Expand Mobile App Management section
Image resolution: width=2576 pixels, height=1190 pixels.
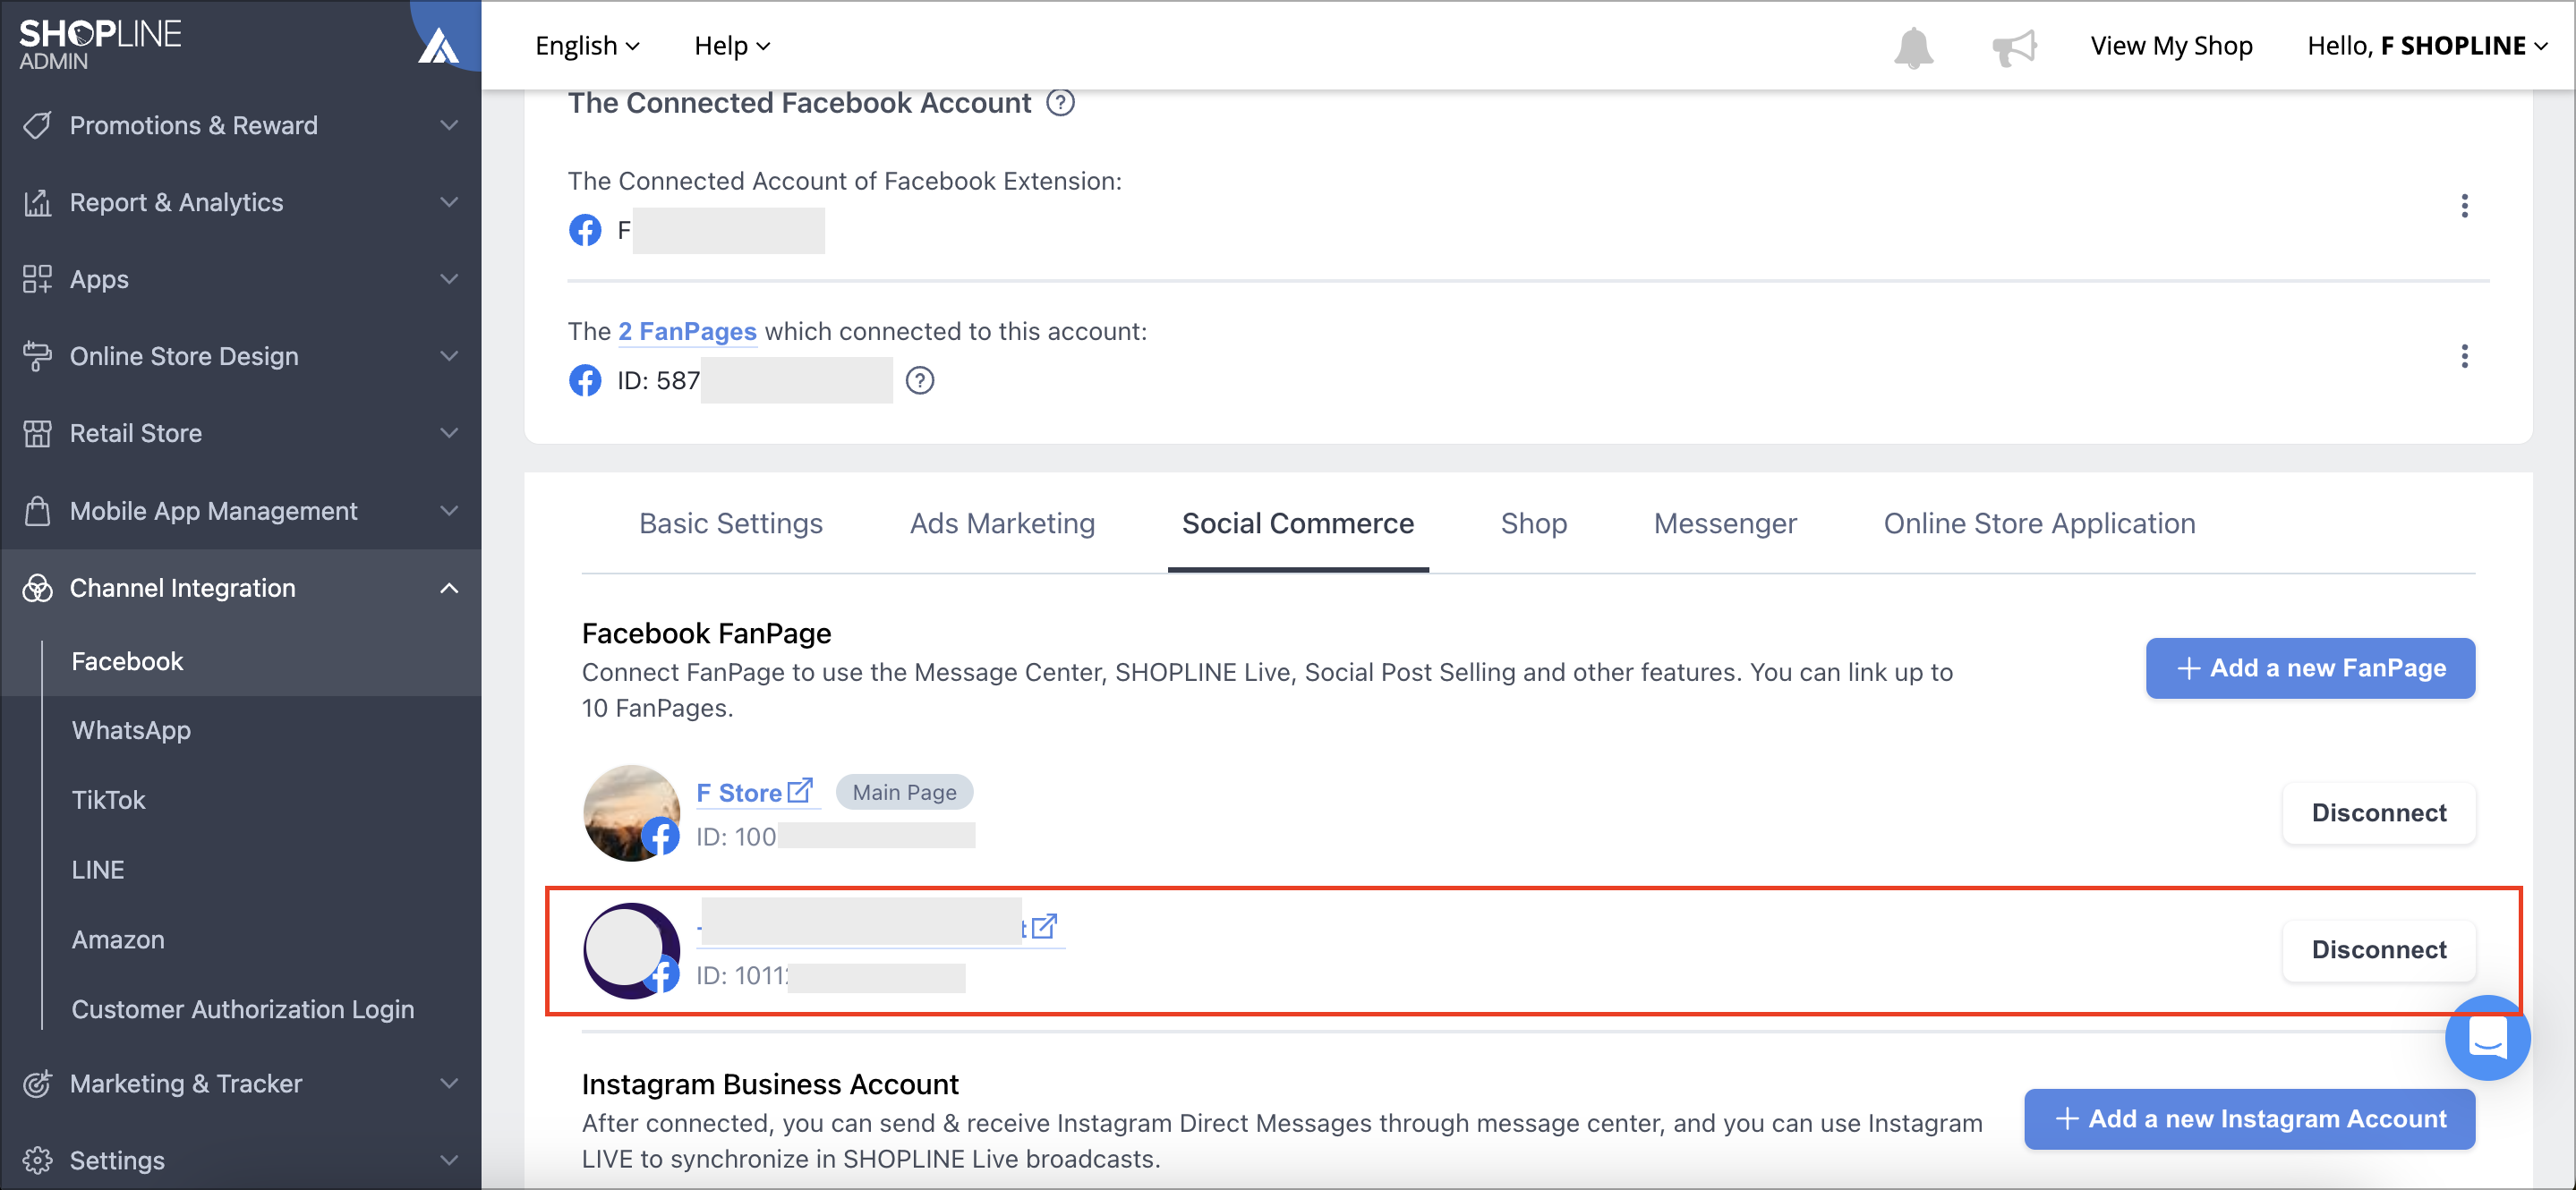coord(449,511)
